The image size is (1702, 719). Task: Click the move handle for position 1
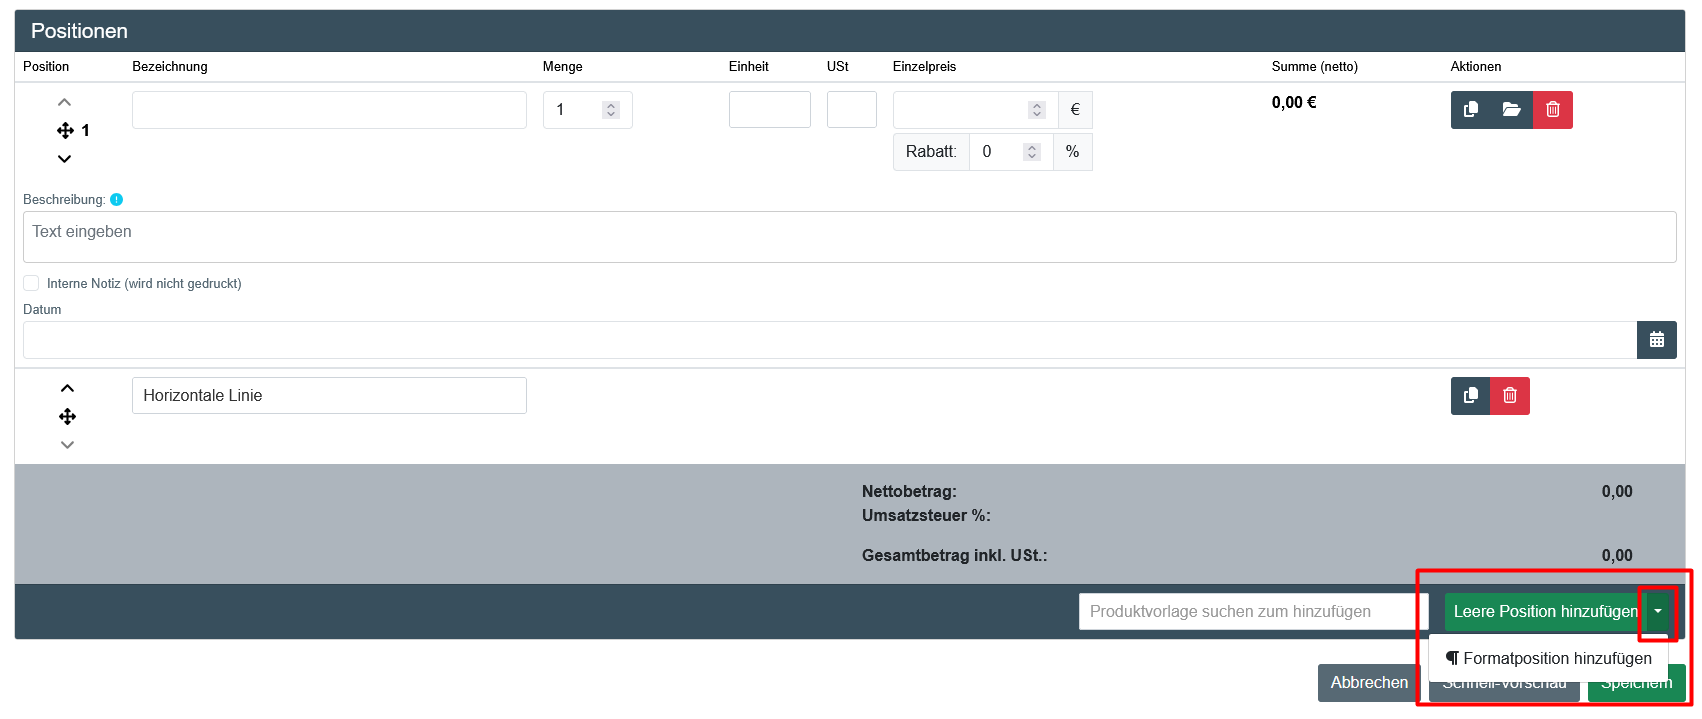(66, 131)
